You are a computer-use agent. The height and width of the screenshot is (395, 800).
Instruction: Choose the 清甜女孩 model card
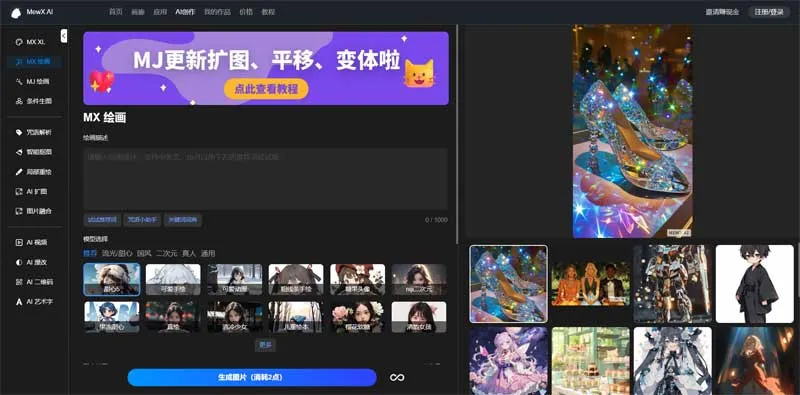419,317
